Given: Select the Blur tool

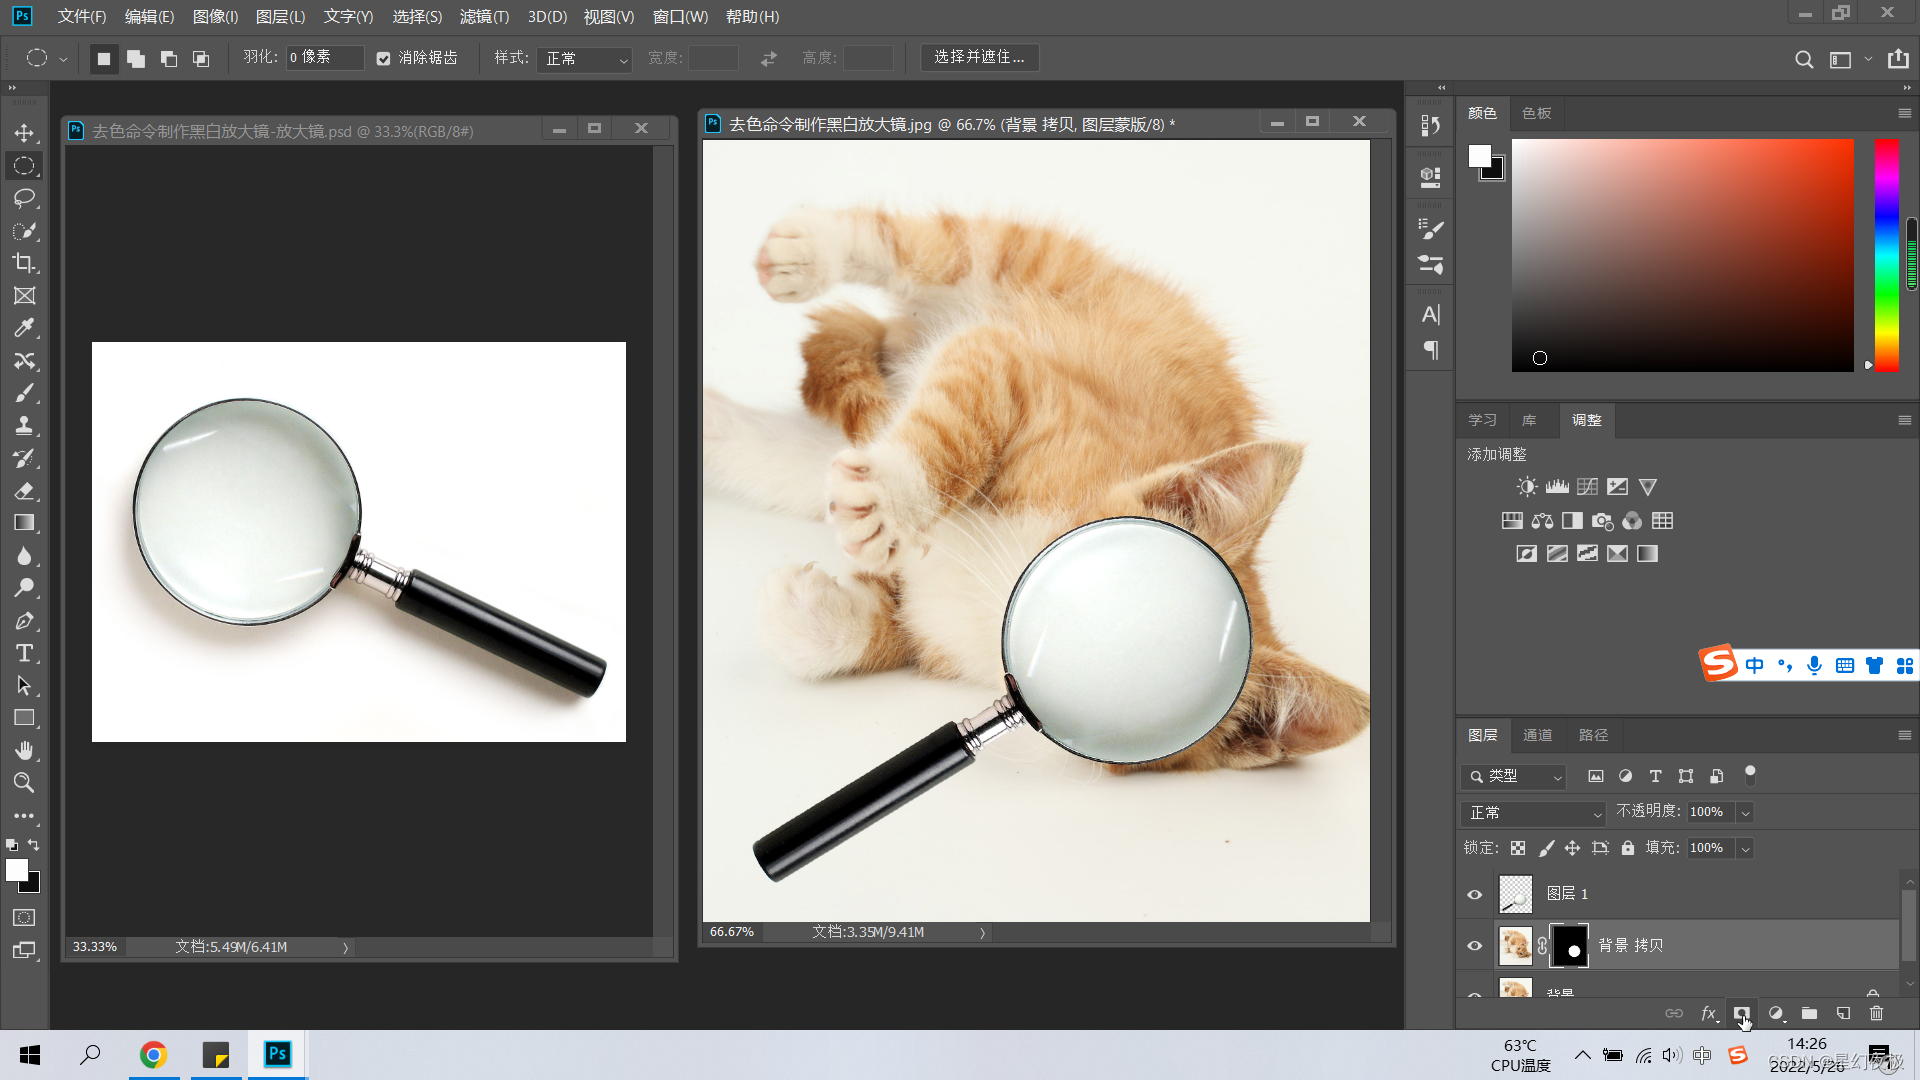Looking at the screenshot, I should click(24, 556).
